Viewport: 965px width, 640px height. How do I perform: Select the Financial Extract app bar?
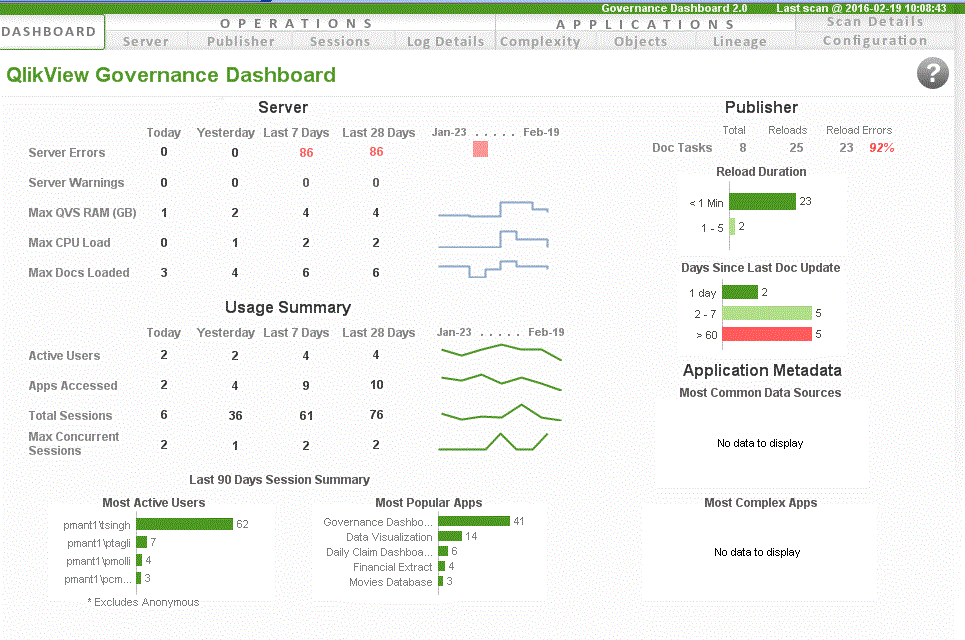442,566
